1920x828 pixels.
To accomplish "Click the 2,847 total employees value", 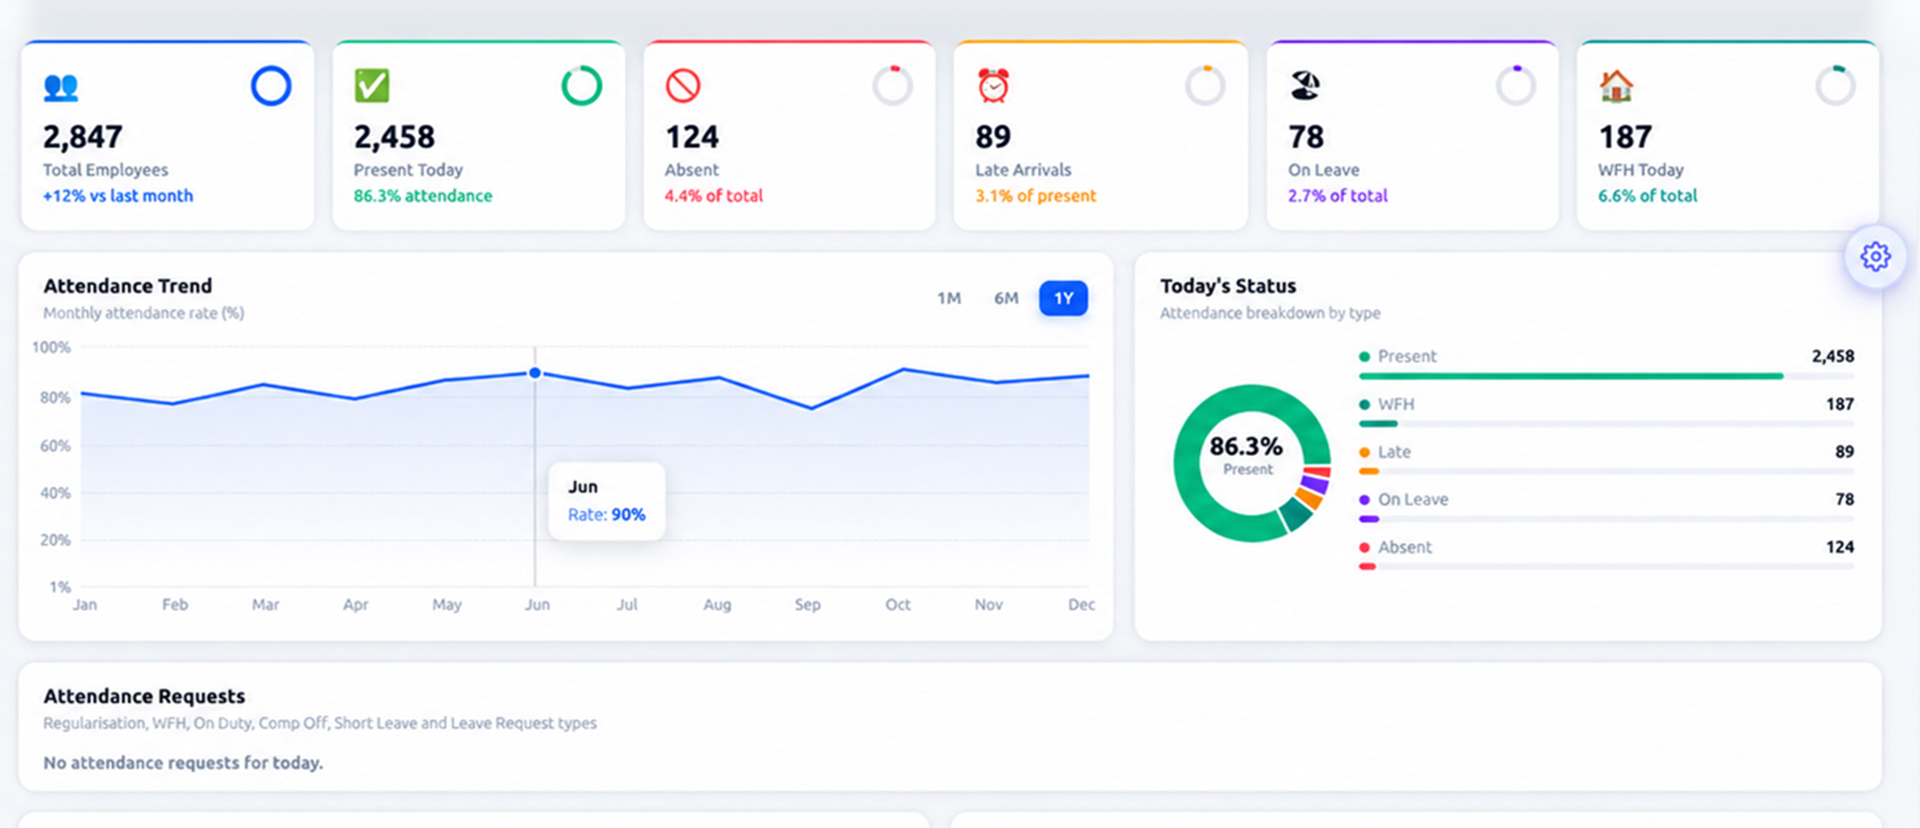I will (x=83, y=136).
